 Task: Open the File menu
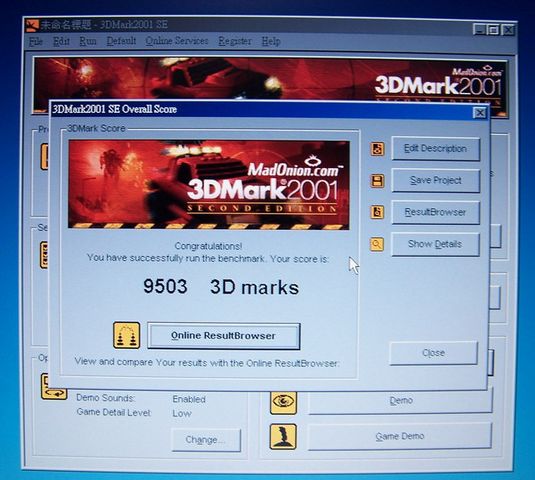point(35,42)
